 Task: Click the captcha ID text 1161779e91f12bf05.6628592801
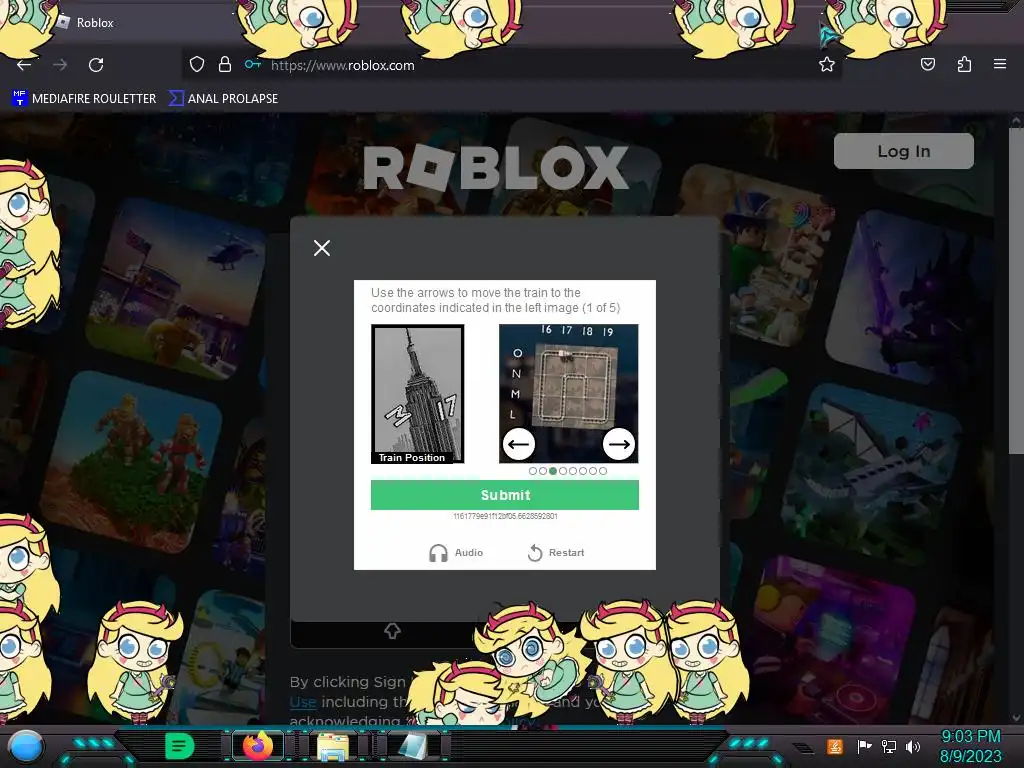[x=505, y=516]
